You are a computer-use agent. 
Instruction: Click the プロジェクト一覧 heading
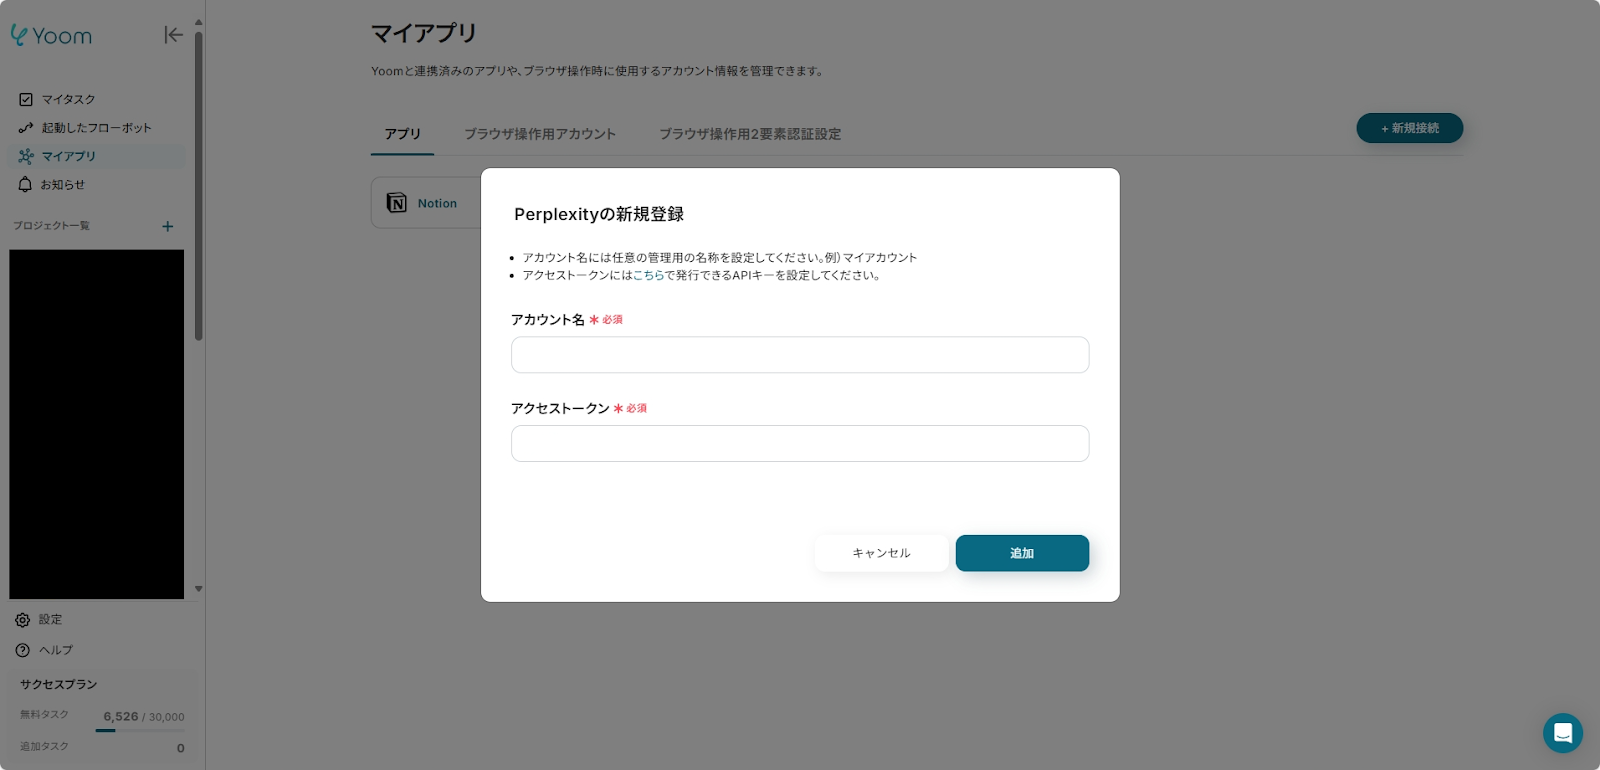point(51,226)
